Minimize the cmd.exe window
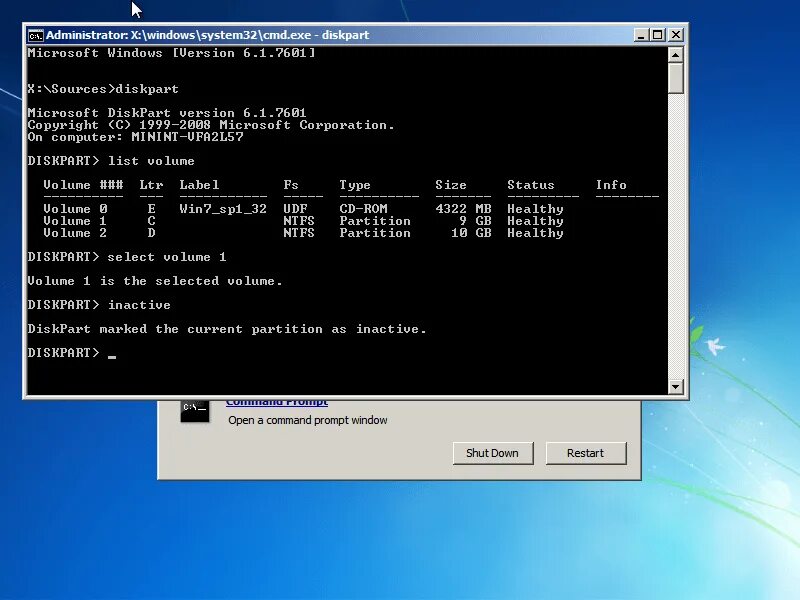800x600 pixels. [641, 35]
